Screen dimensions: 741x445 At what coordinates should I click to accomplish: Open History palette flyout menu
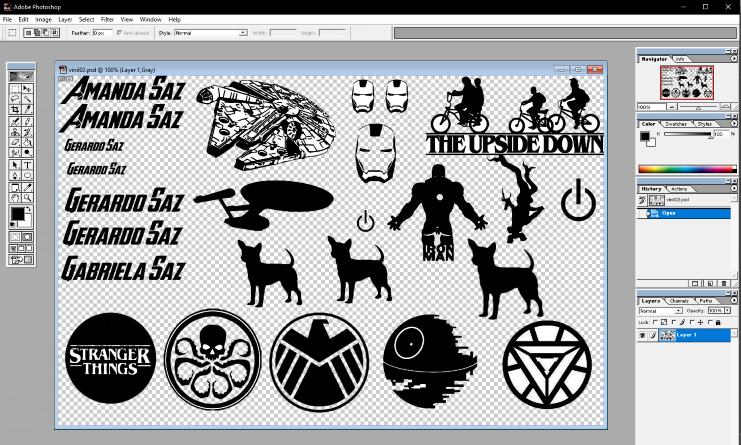coord(734,188)
